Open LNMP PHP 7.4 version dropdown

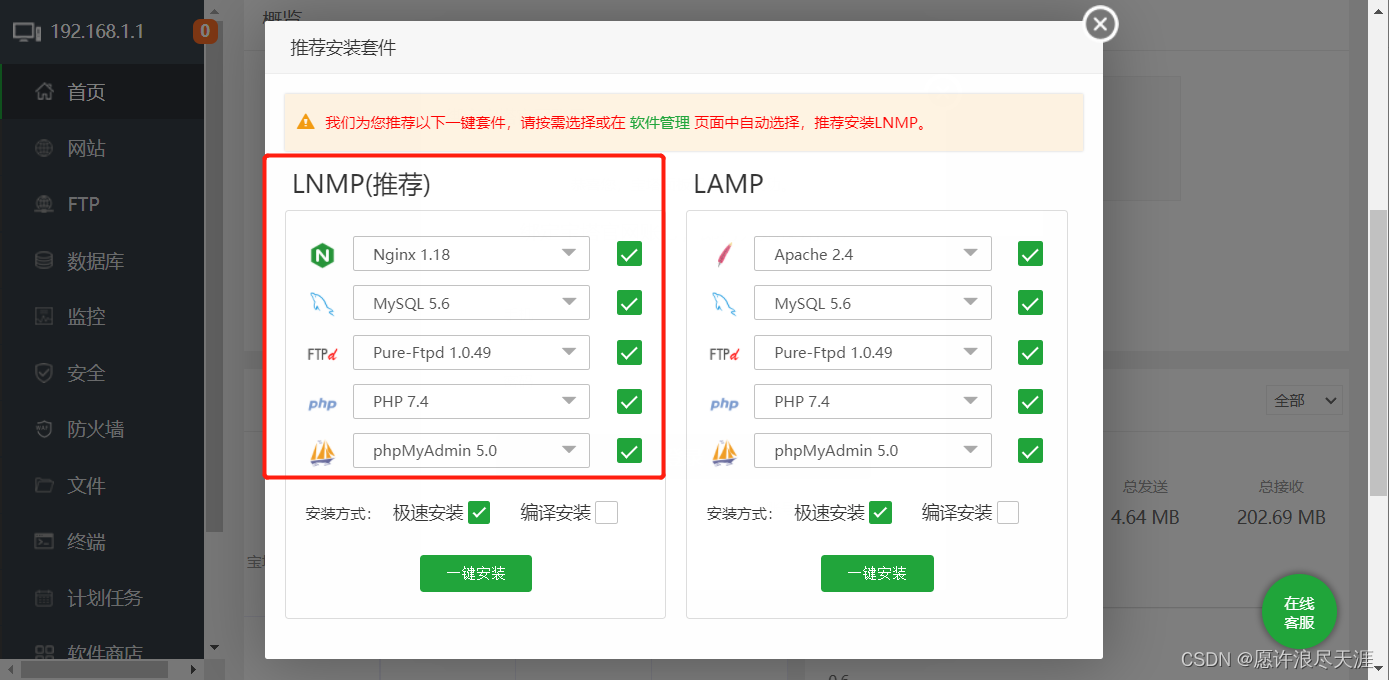(x=471, y=401)
